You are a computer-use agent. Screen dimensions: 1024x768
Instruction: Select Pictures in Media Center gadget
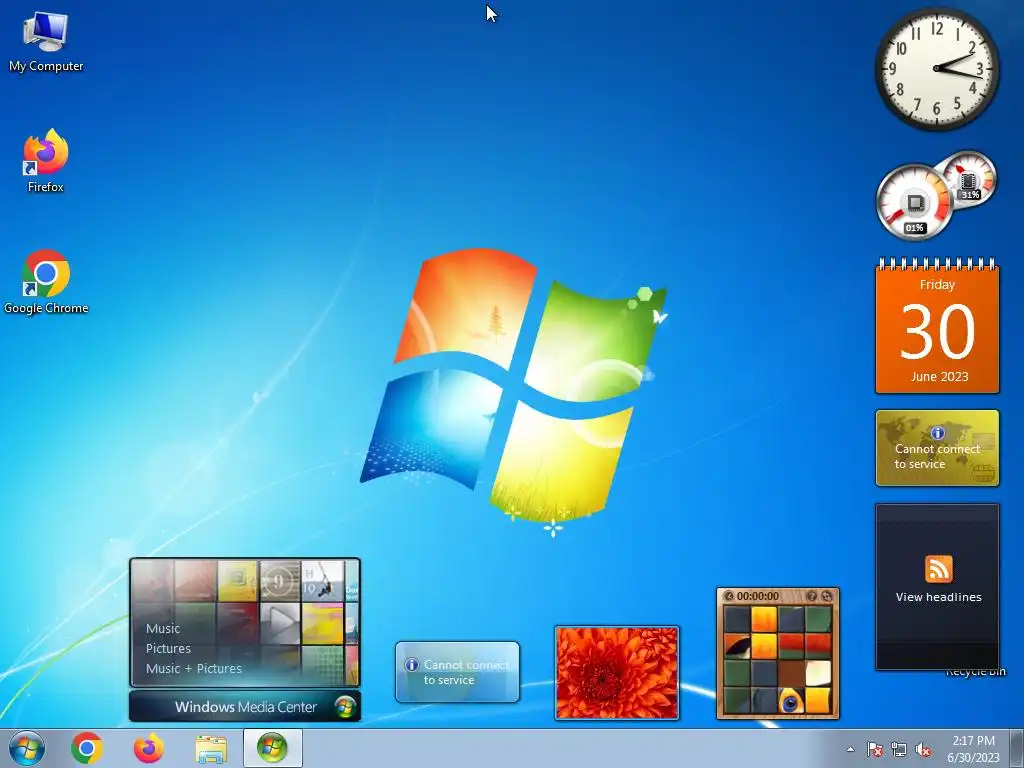(168, 648)
